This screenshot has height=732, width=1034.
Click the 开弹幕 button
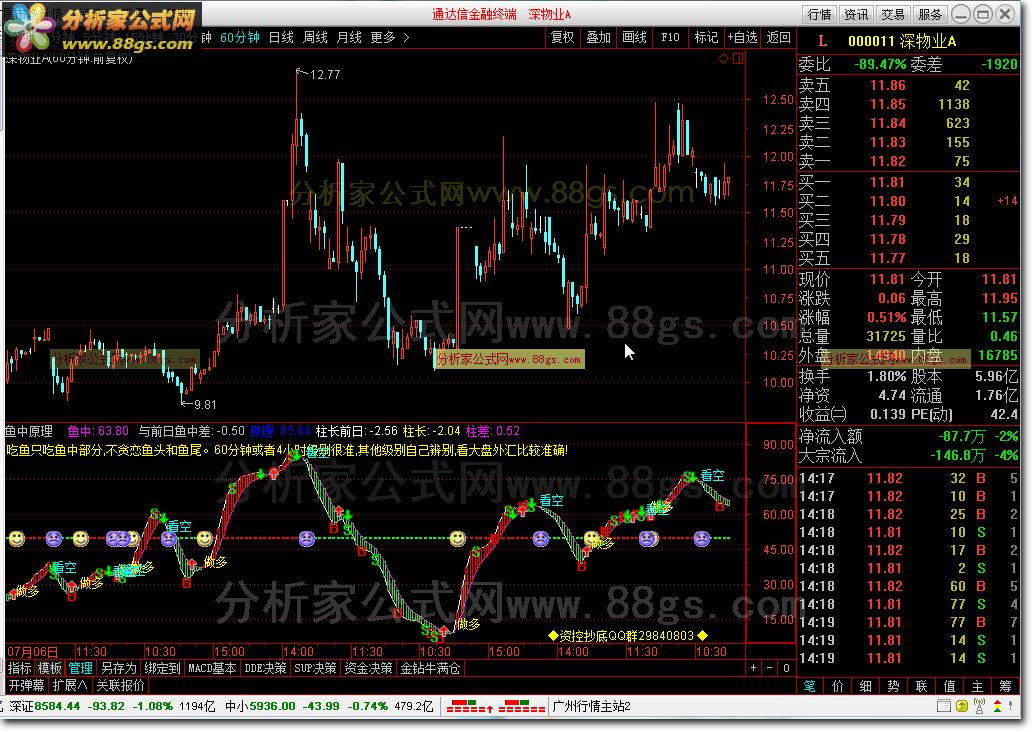click(x=26, y=685)
